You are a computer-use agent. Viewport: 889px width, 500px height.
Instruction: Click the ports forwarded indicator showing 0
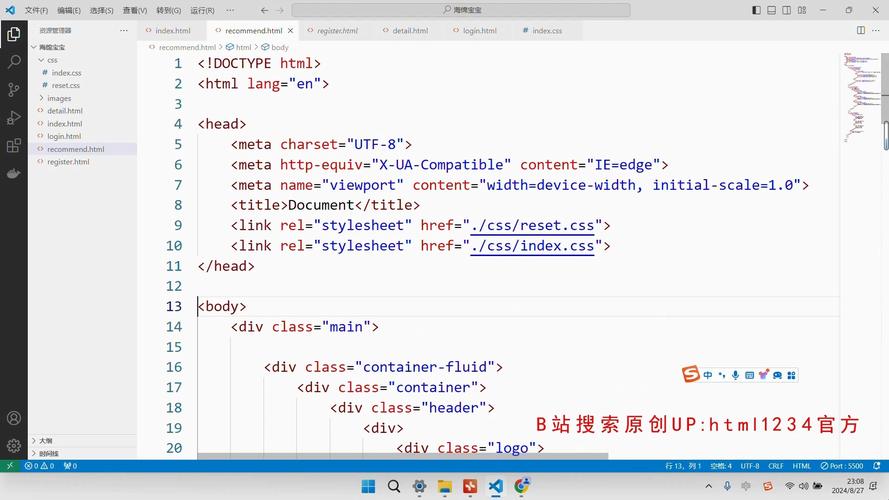[x=70, y=466]
